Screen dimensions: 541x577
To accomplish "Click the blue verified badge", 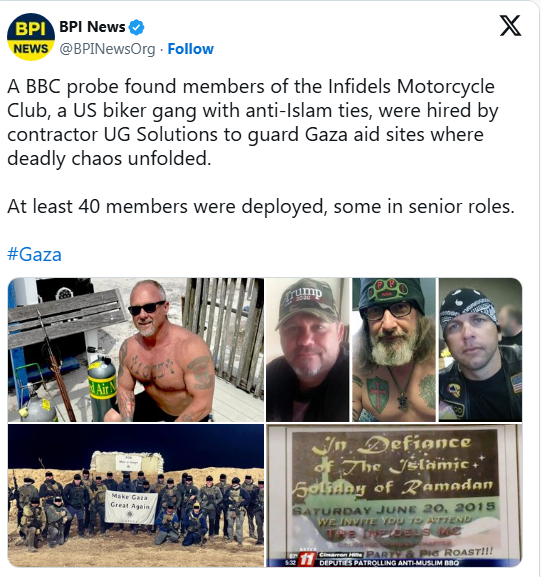I will tap(137, 27).
